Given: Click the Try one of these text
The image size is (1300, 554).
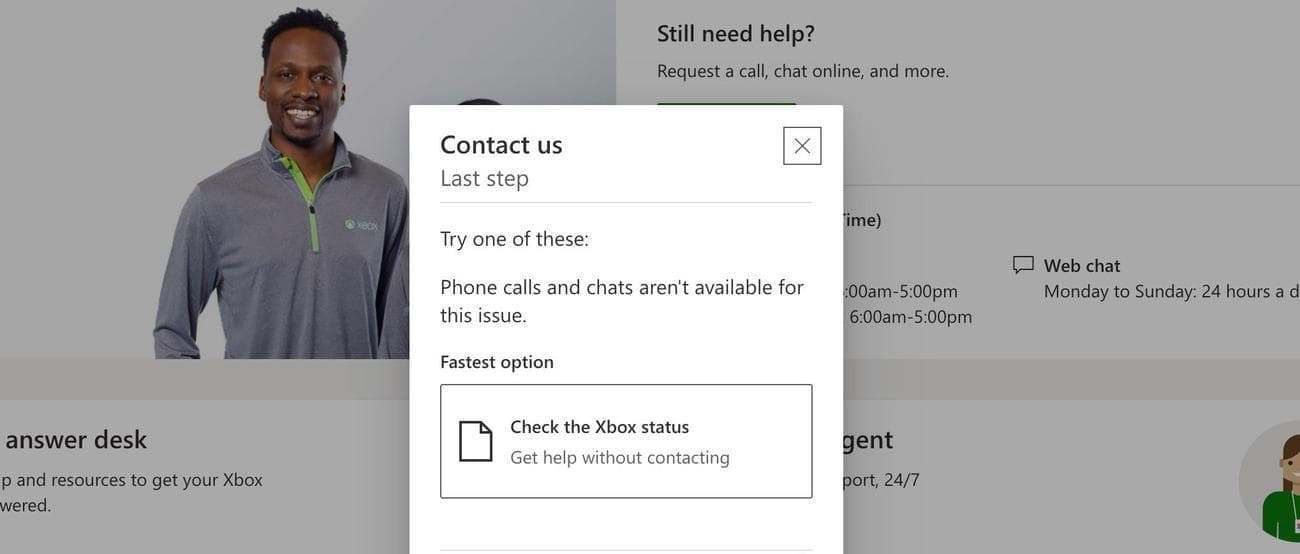Looking at the screenshot, I should click(x=514, y=239).
